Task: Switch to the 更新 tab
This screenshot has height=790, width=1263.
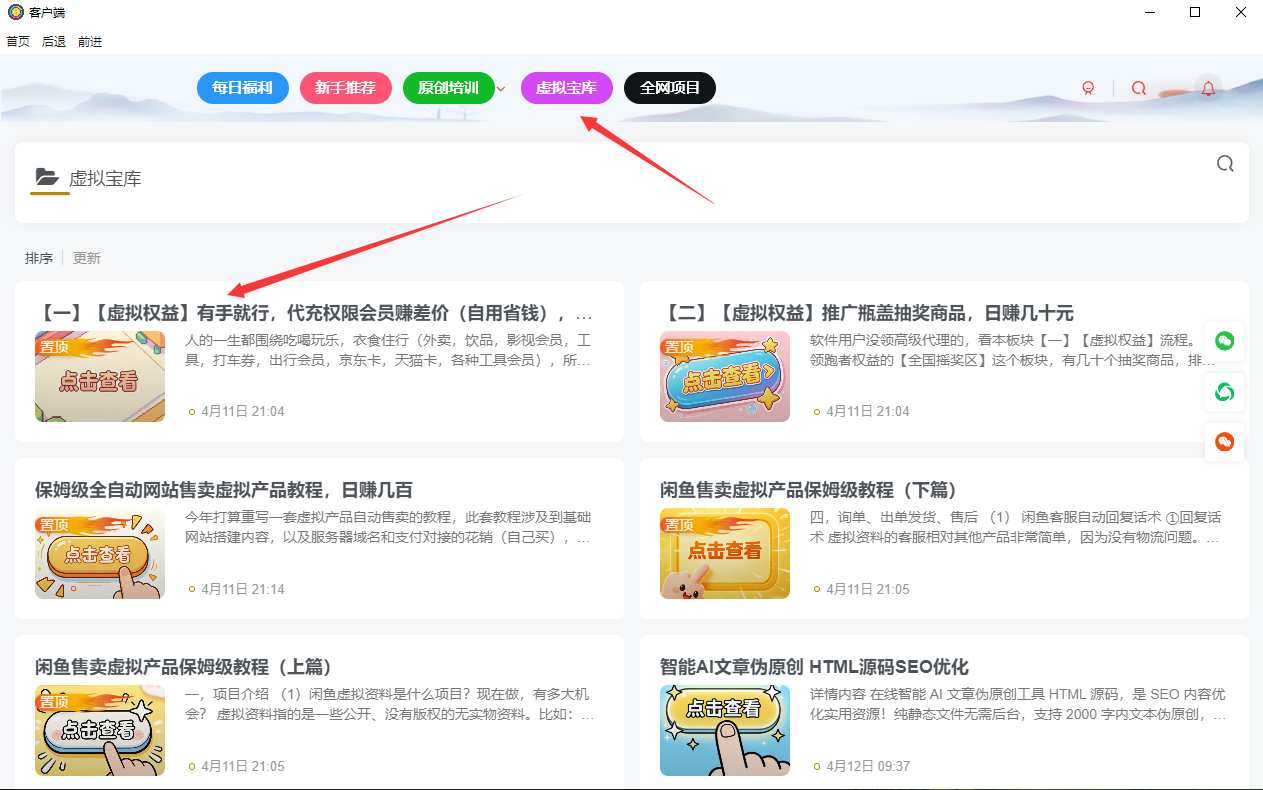Action: point(86,257)
